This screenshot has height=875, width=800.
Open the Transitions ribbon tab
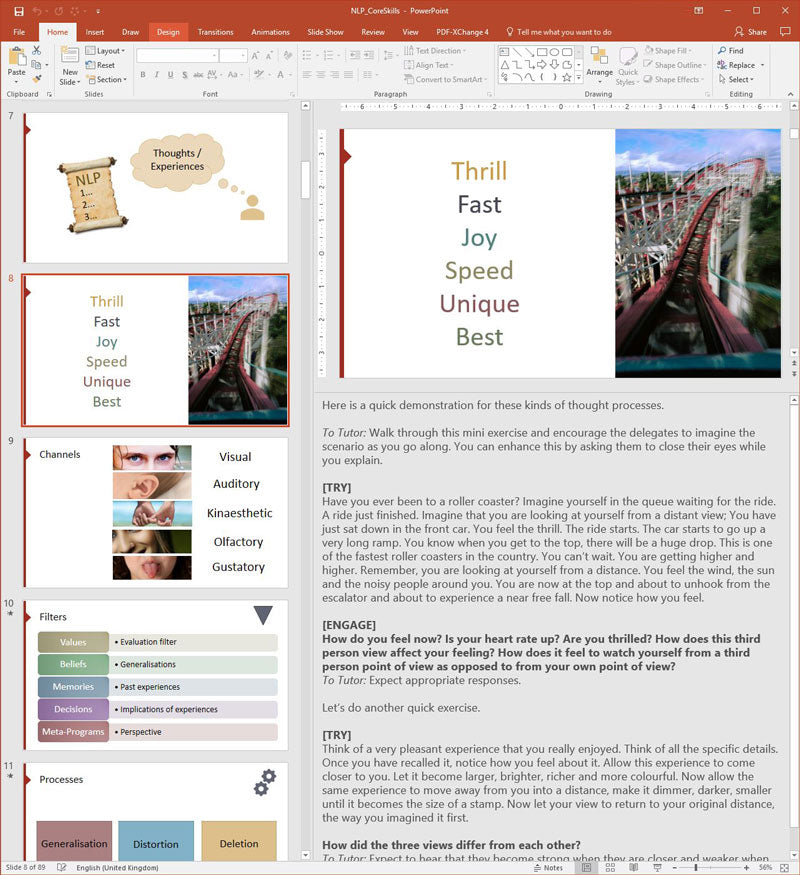[215, 32]
